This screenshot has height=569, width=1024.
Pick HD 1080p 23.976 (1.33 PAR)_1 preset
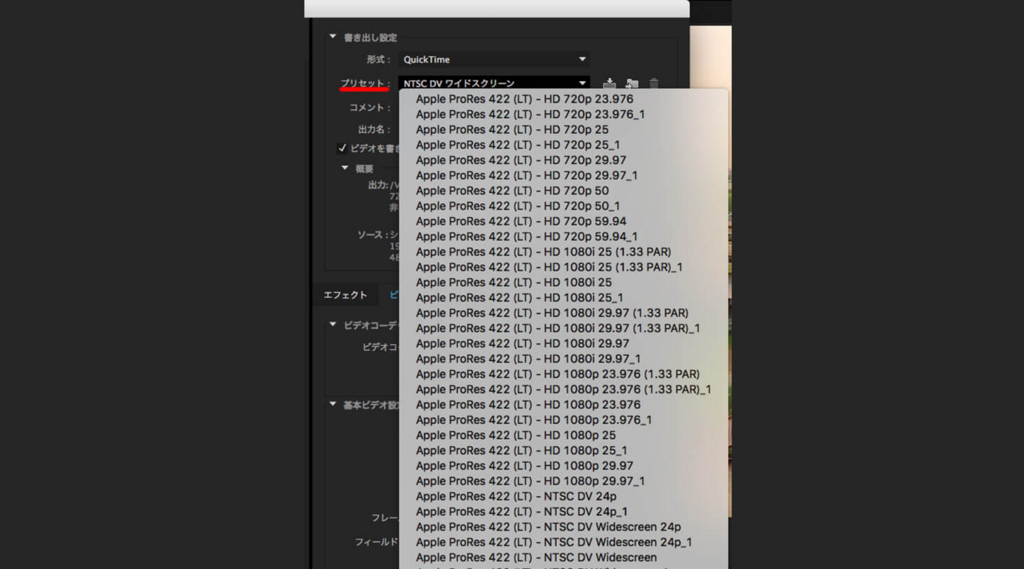pos(564,389)
